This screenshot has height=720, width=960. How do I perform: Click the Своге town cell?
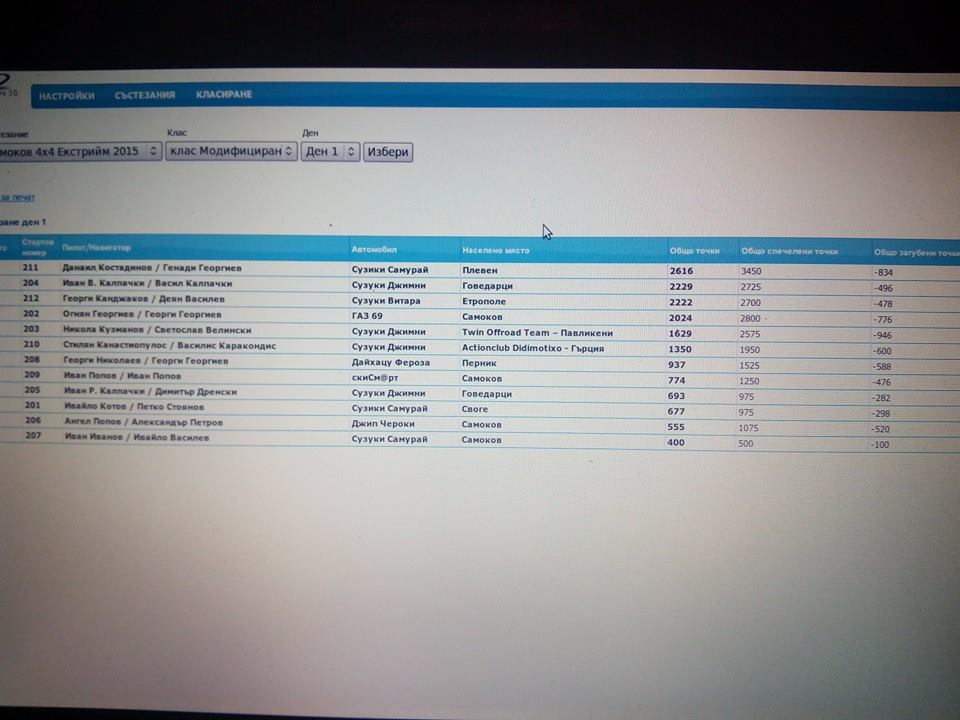pyautogui.click(x=474, y=409)
